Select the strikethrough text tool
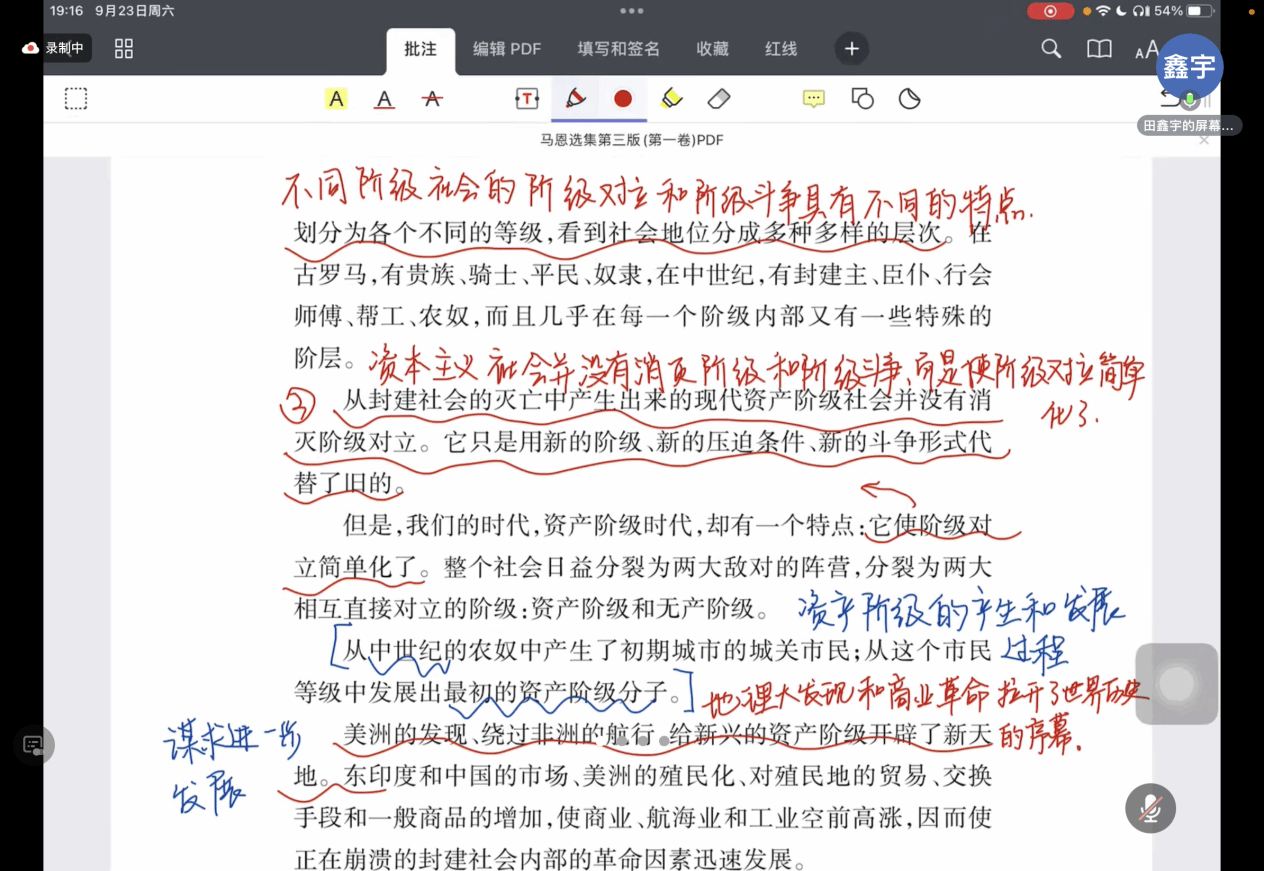The height and width of the screenshot is (871, 1264). (x=432, y=99)
